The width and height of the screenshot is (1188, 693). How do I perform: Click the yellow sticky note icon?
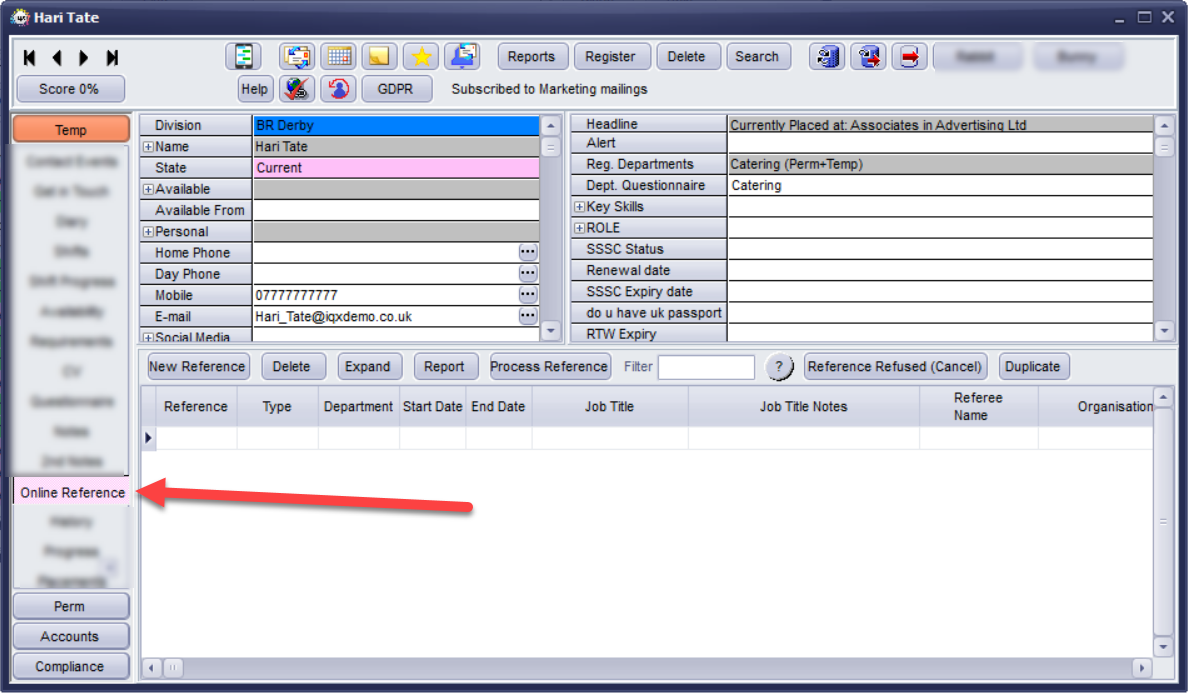click(x=379, y=57)
